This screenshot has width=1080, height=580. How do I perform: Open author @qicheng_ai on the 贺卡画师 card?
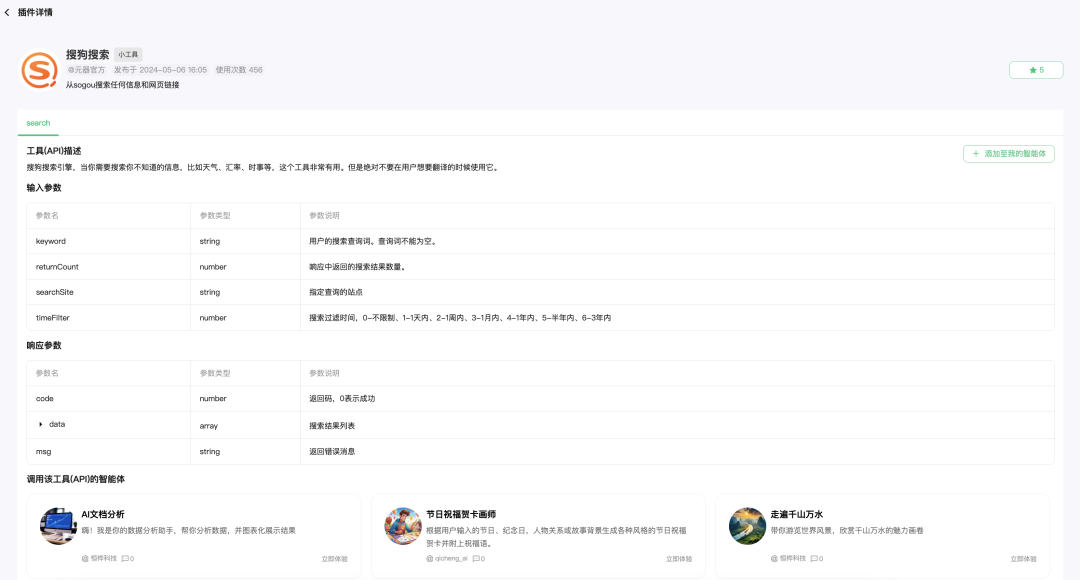point(447,559)
